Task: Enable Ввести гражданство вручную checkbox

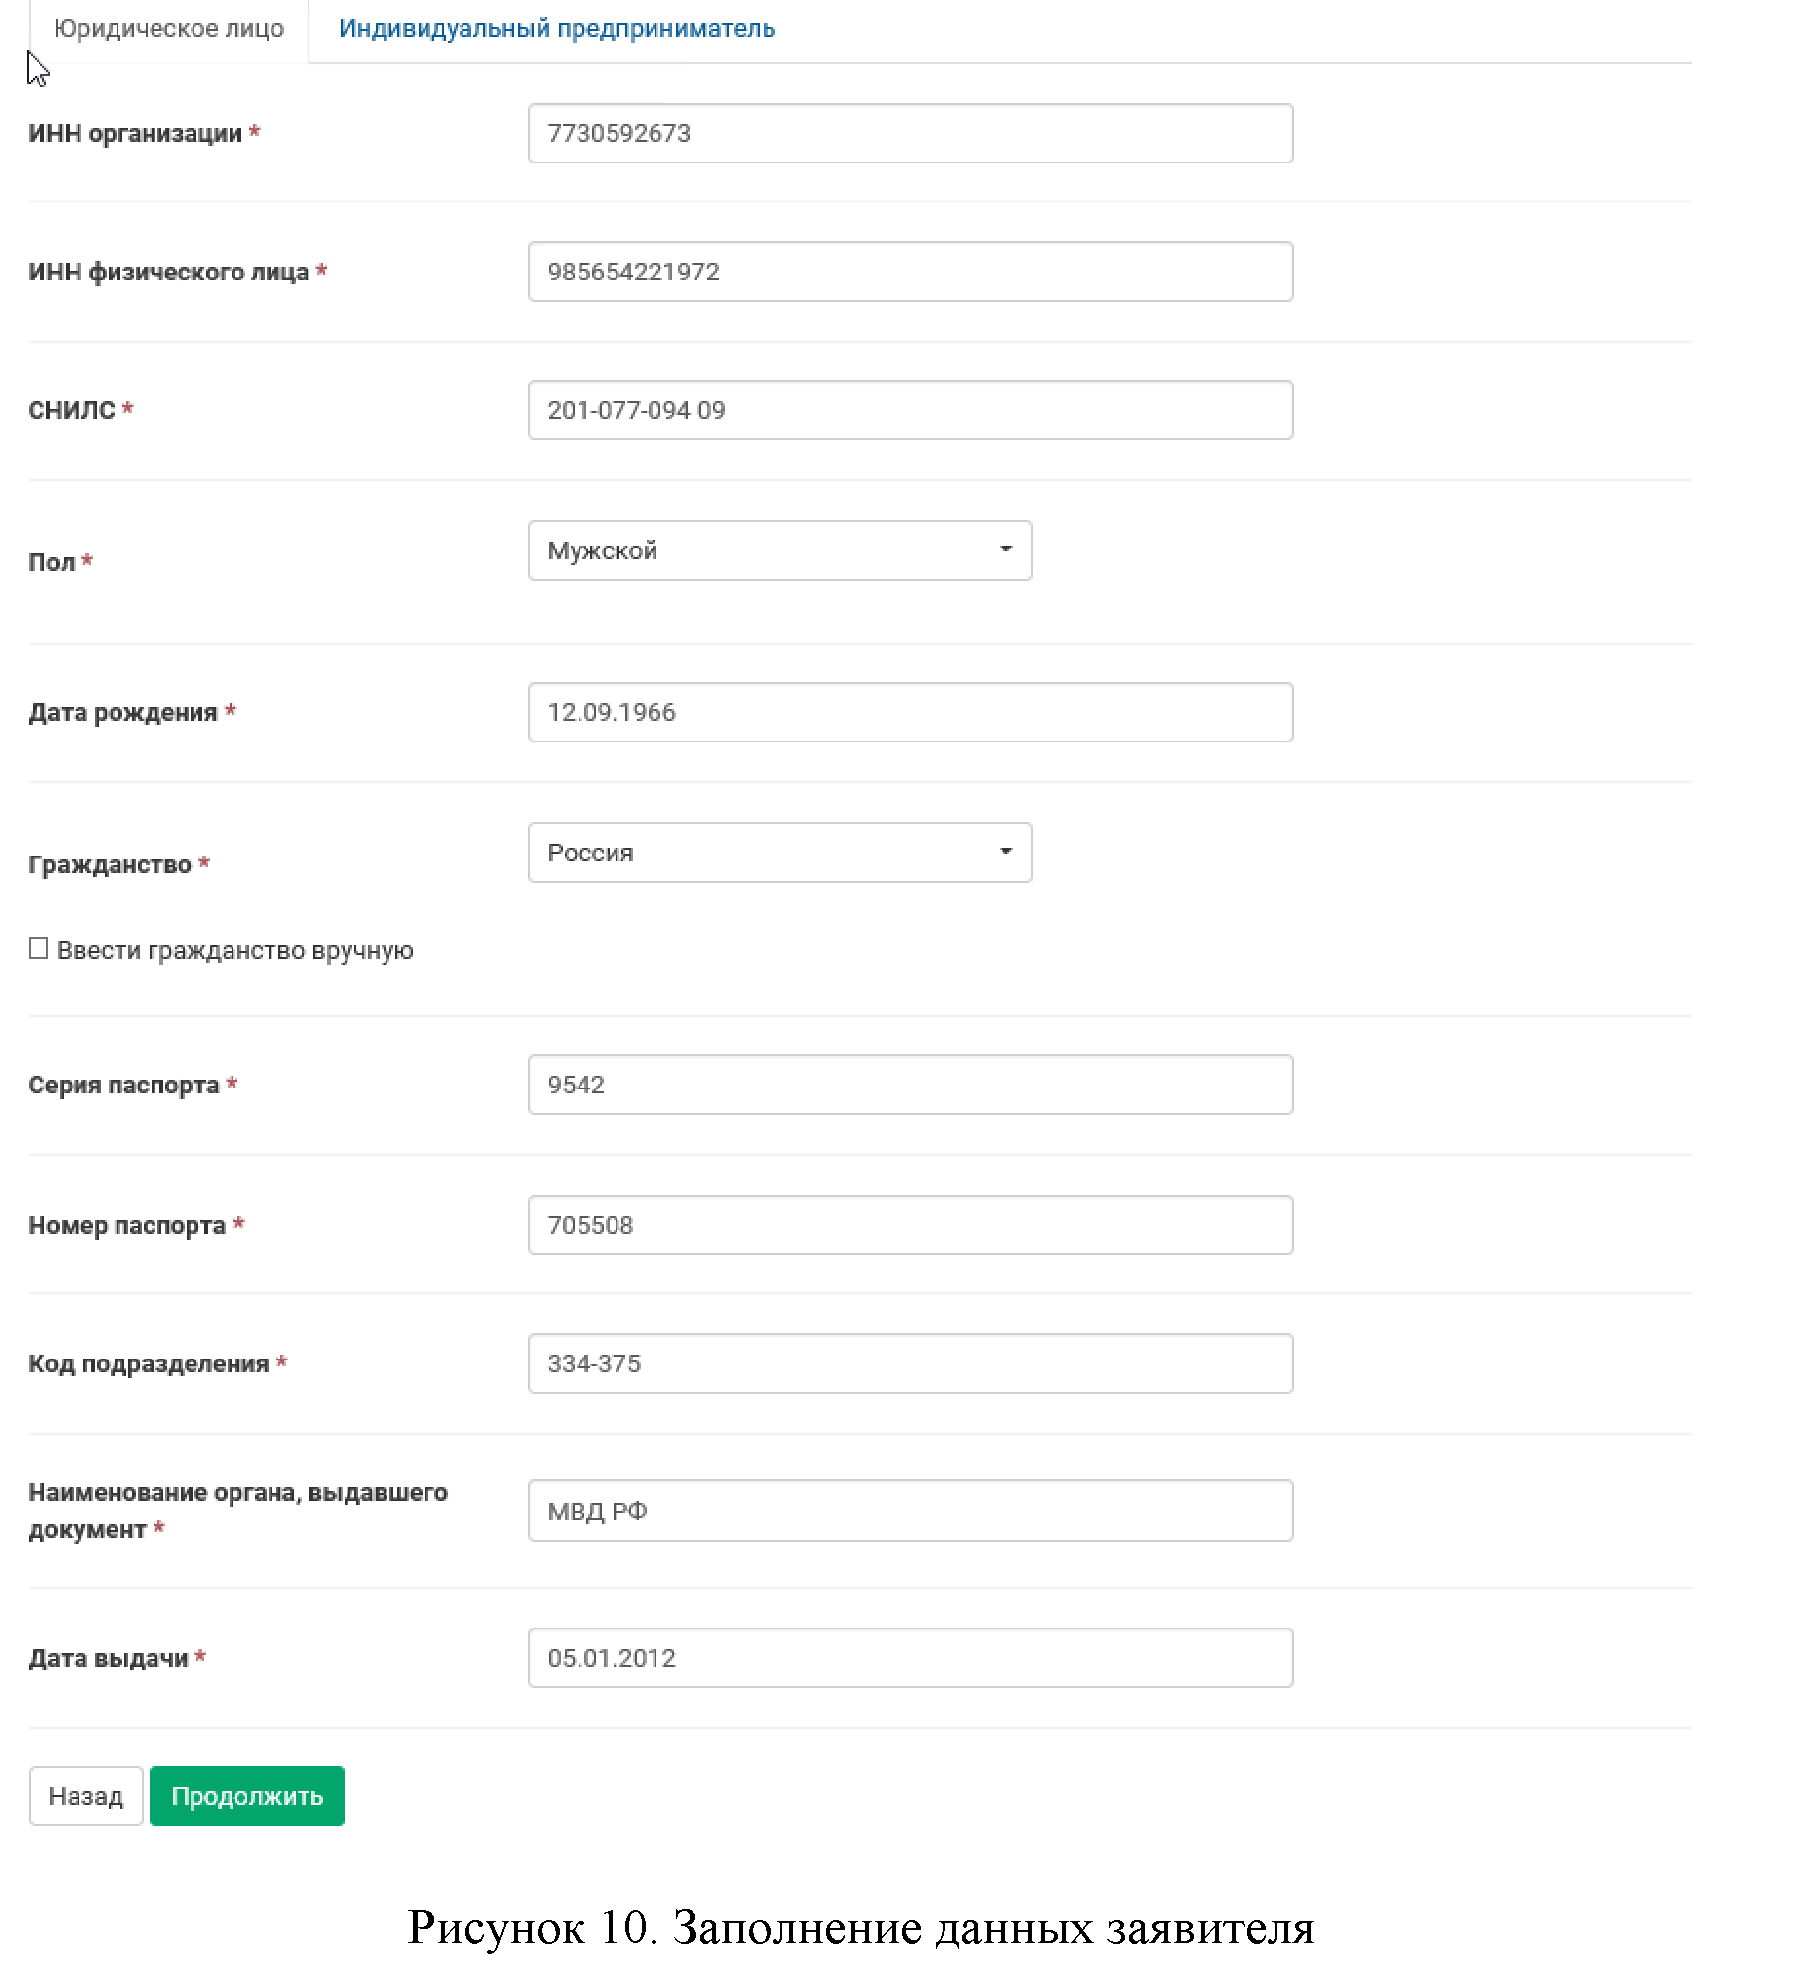Action: click(39, 948)
